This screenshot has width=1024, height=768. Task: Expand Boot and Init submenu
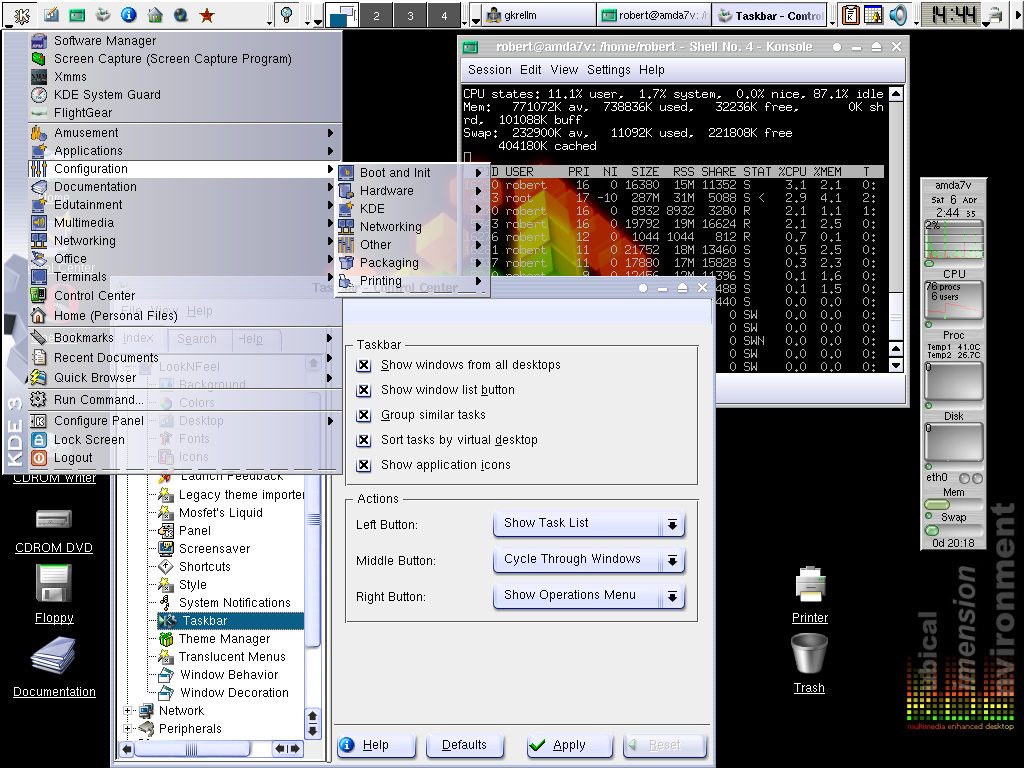click(411, 172)
